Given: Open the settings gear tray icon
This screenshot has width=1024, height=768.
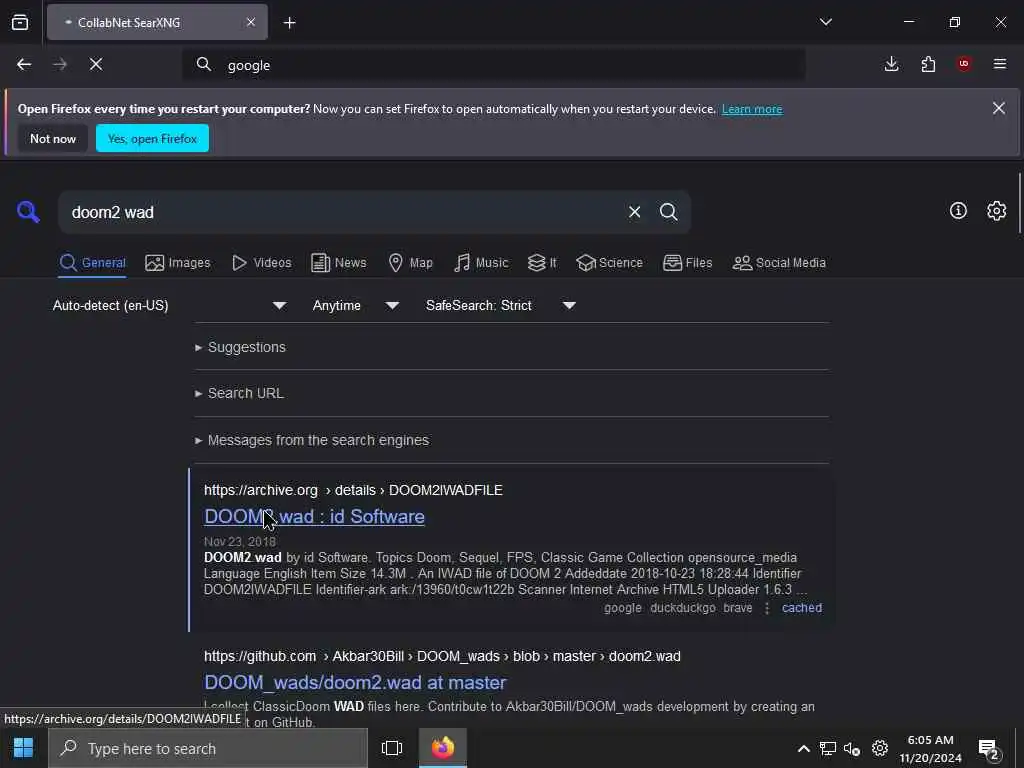Looking at the screenshot, I should coord(880,748).
